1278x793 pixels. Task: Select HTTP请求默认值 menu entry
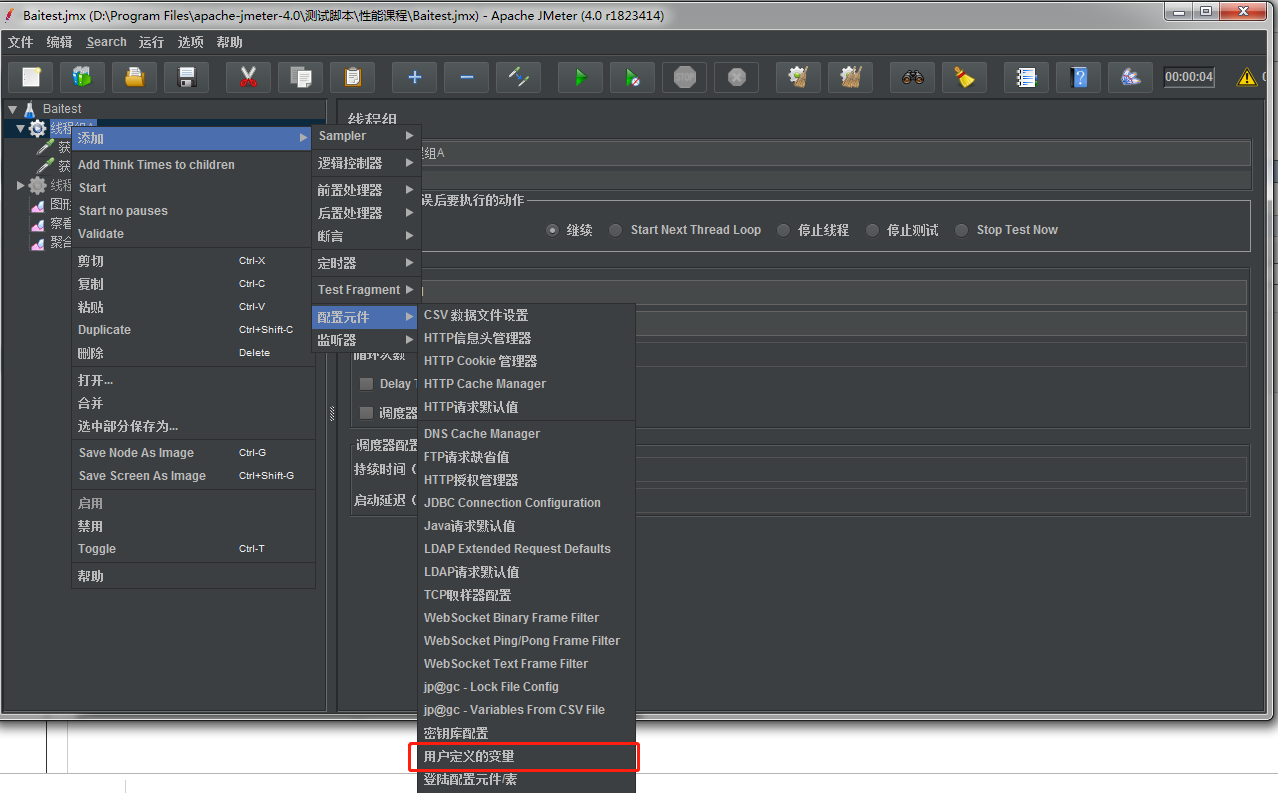click(x=526, y=407)
